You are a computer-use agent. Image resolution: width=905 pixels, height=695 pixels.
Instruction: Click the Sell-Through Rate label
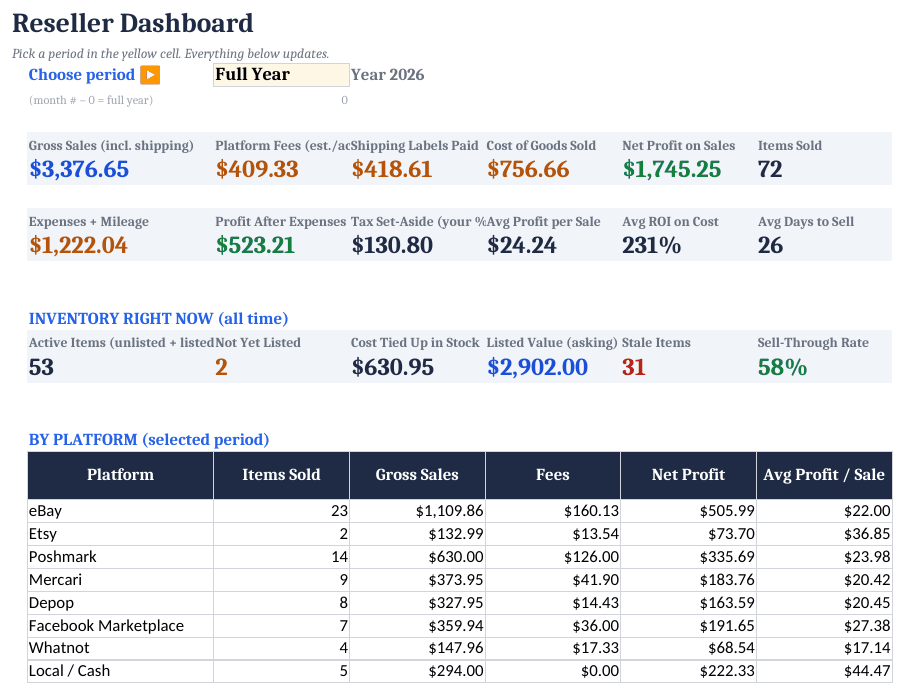[x=813, y=343]
